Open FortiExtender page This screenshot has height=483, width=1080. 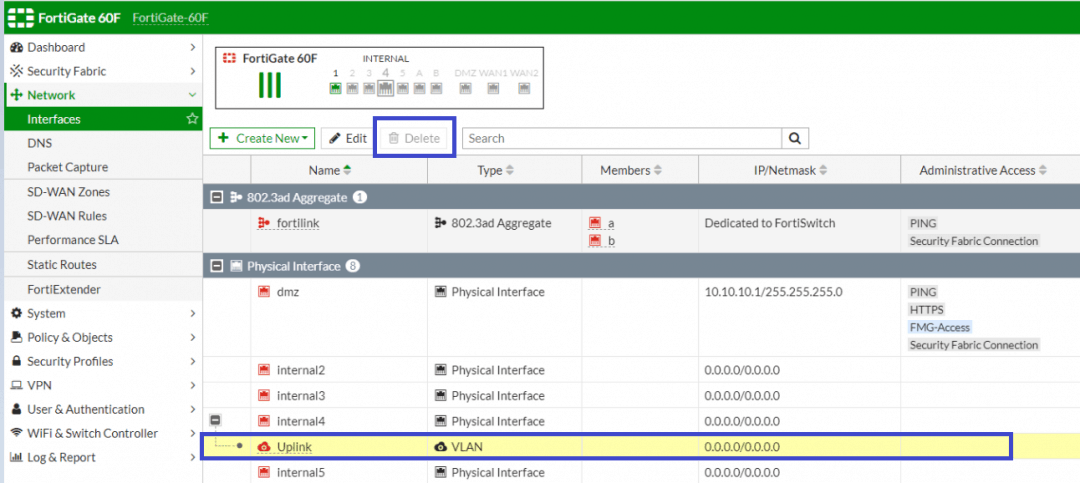click(x=63, y=289)
